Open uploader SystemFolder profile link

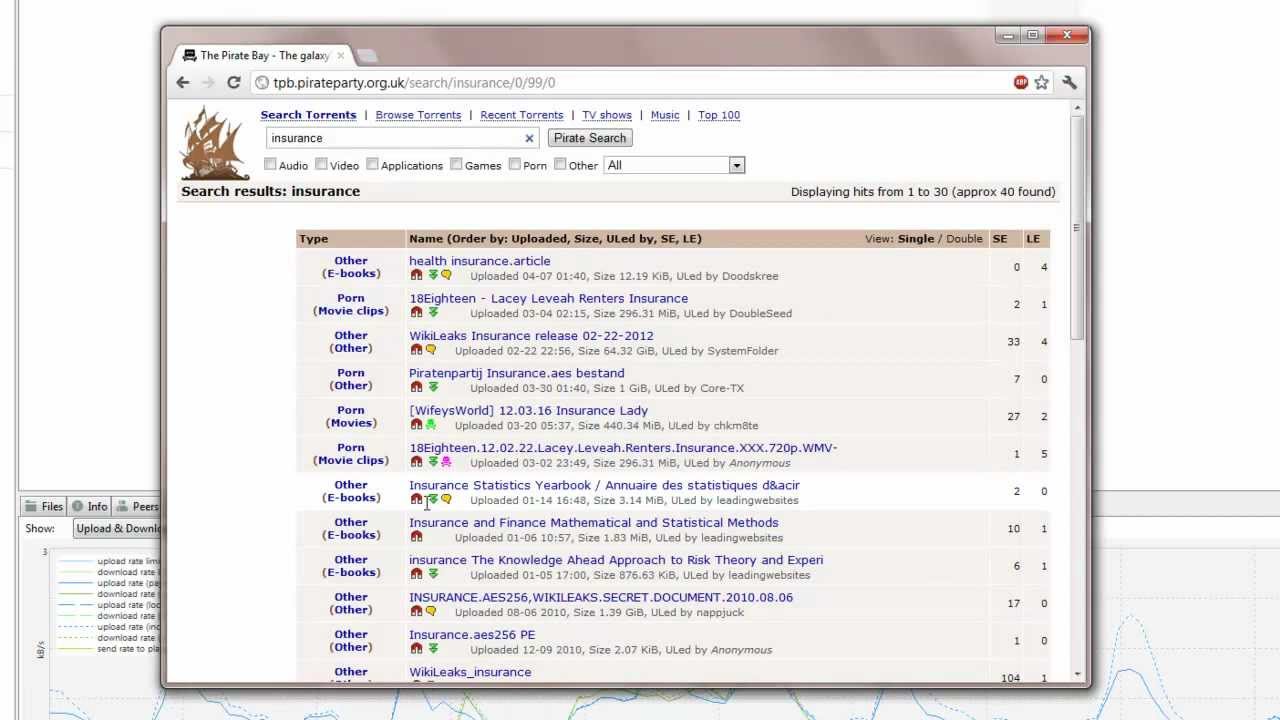coord(742,351)
